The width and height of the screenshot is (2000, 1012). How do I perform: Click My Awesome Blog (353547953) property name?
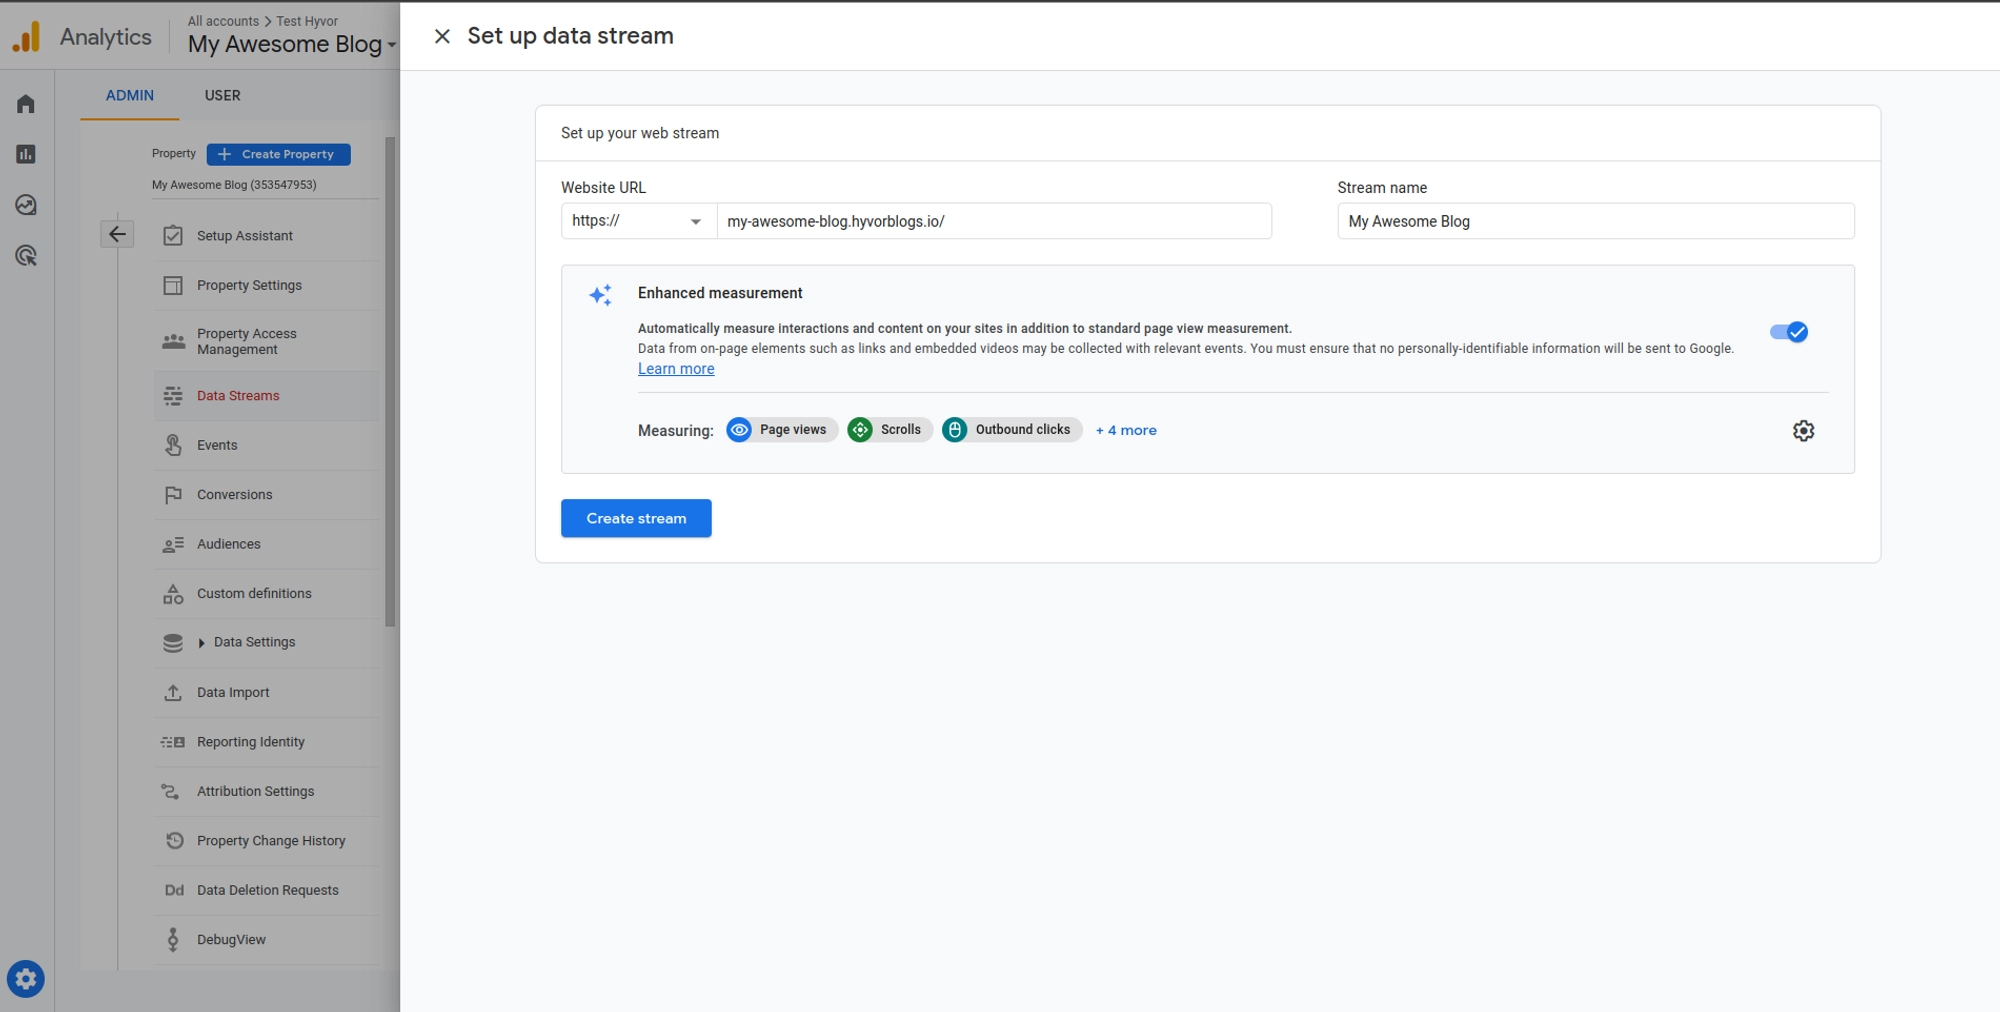(234, 185)
